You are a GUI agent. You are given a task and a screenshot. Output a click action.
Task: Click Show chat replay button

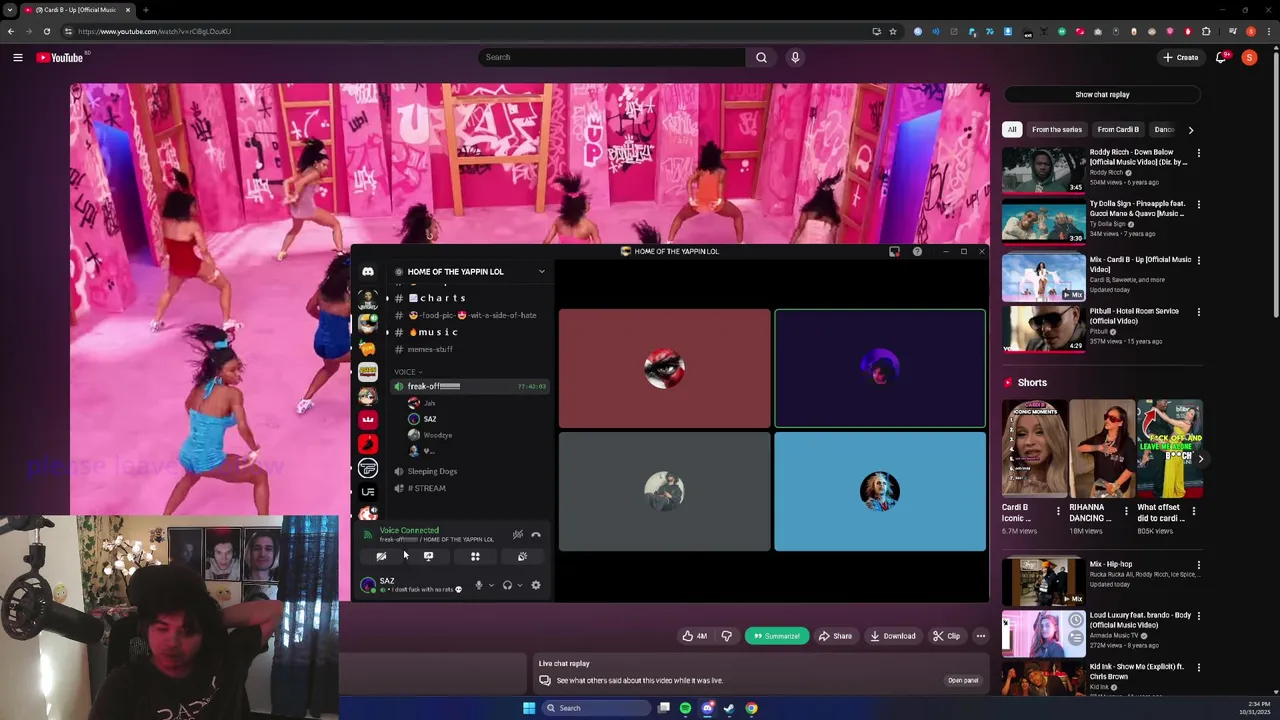pos(1102,95)
